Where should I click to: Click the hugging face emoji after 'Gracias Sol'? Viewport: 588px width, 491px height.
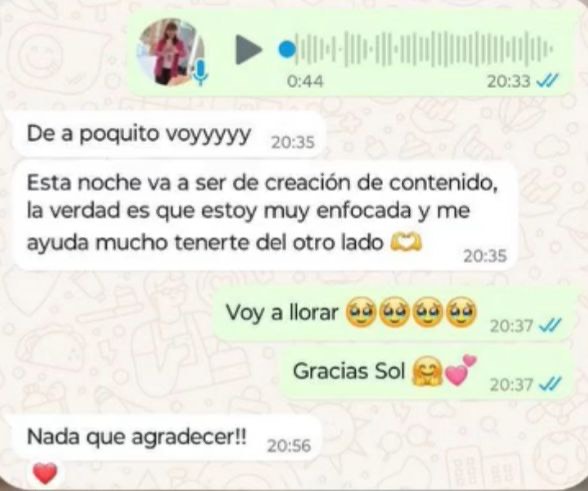pos(427,371)
